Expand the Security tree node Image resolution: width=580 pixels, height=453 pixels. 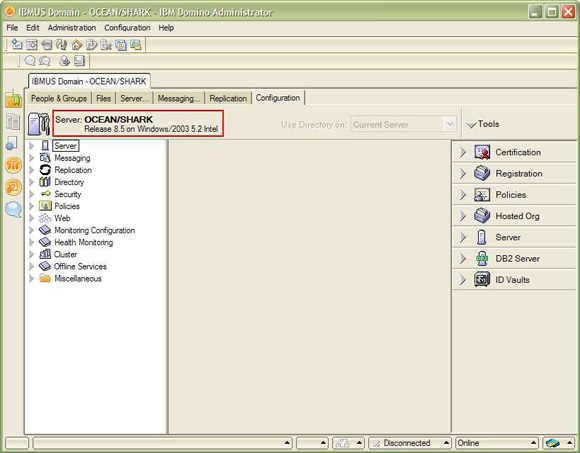[32, 194]
